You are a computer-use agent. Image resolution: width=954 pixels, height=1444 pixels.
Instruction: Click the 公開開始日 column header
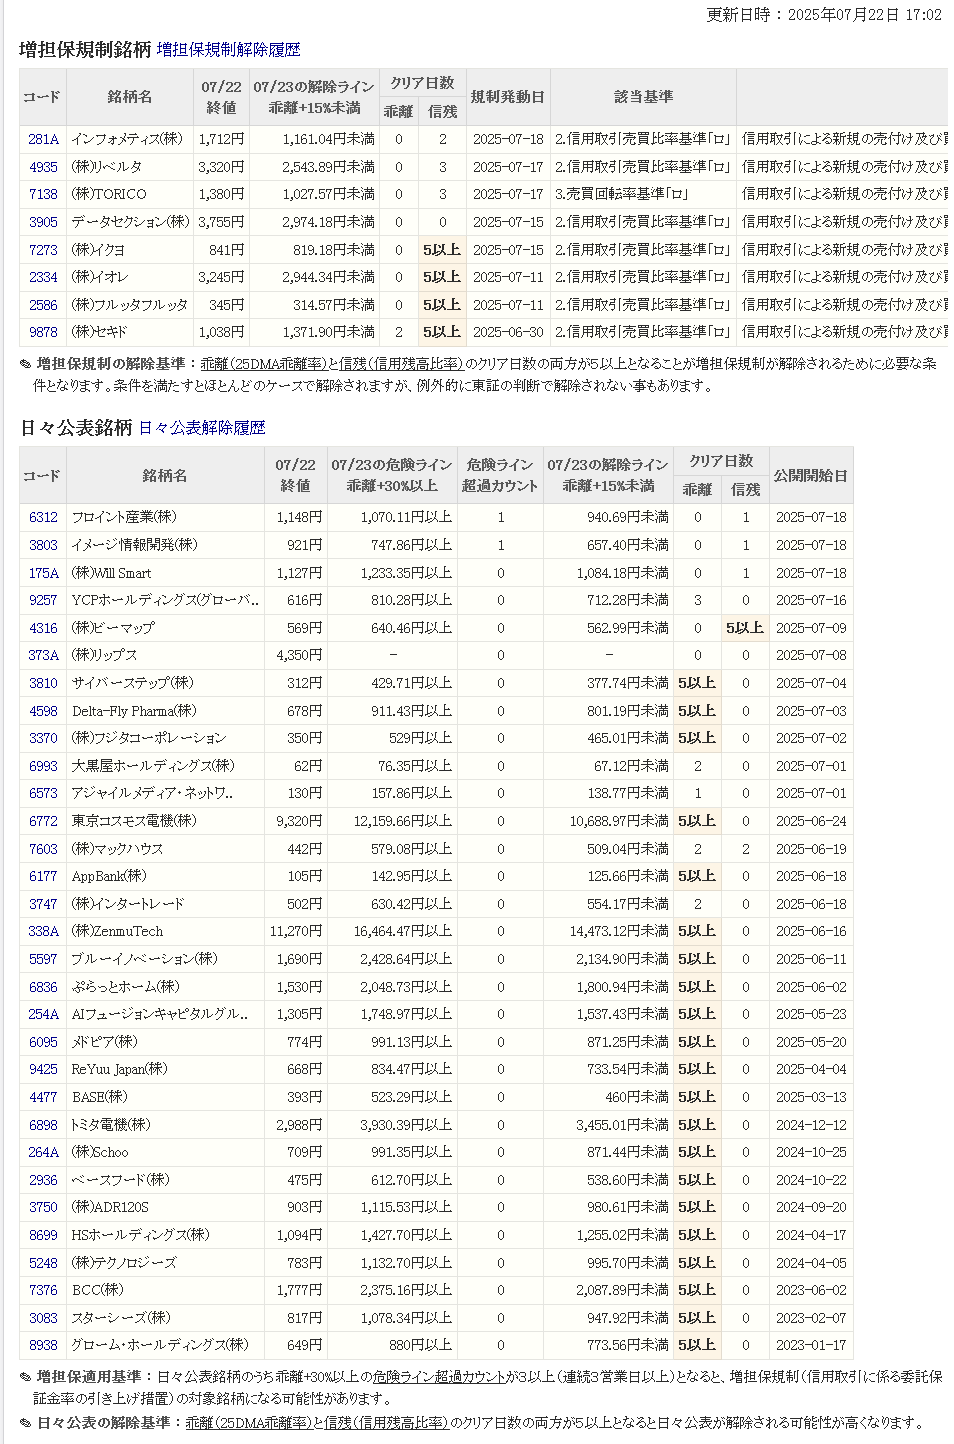(811, 476)
